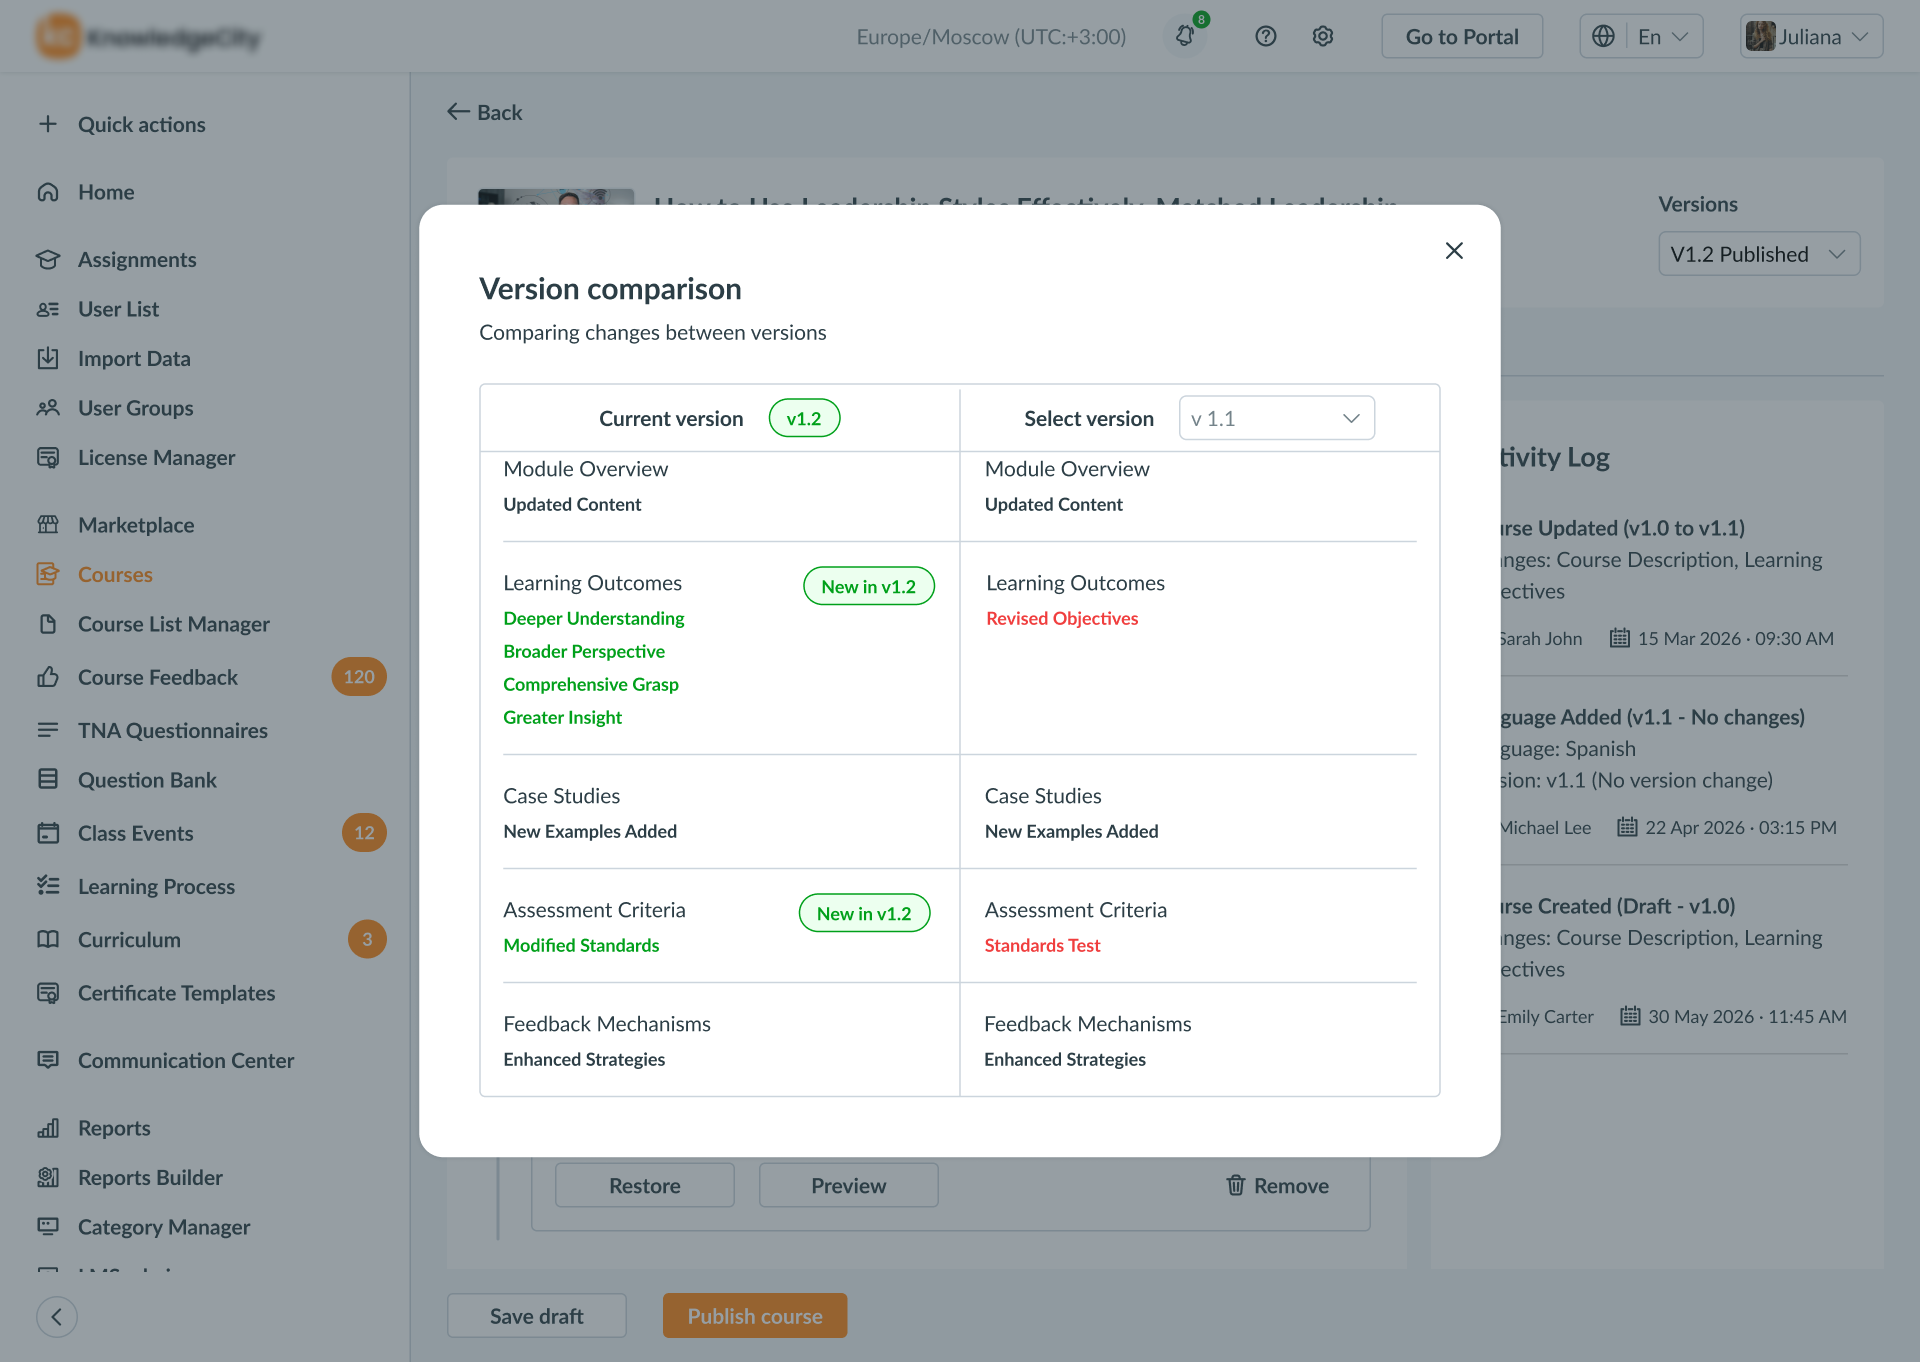
Task: Click the 'Modified Standards' text
Action: (x=581, y=945)
